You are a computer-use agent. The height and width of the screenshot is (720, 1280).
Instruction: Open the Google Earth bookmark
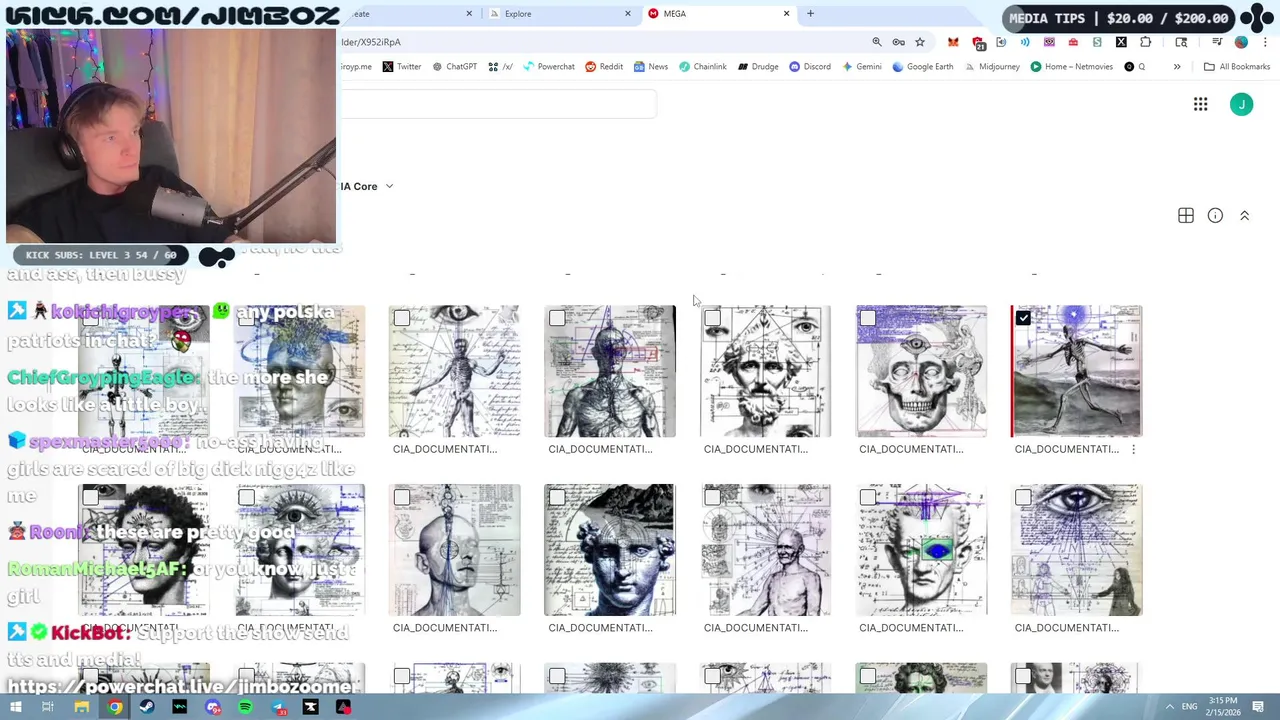click(923, 66)
